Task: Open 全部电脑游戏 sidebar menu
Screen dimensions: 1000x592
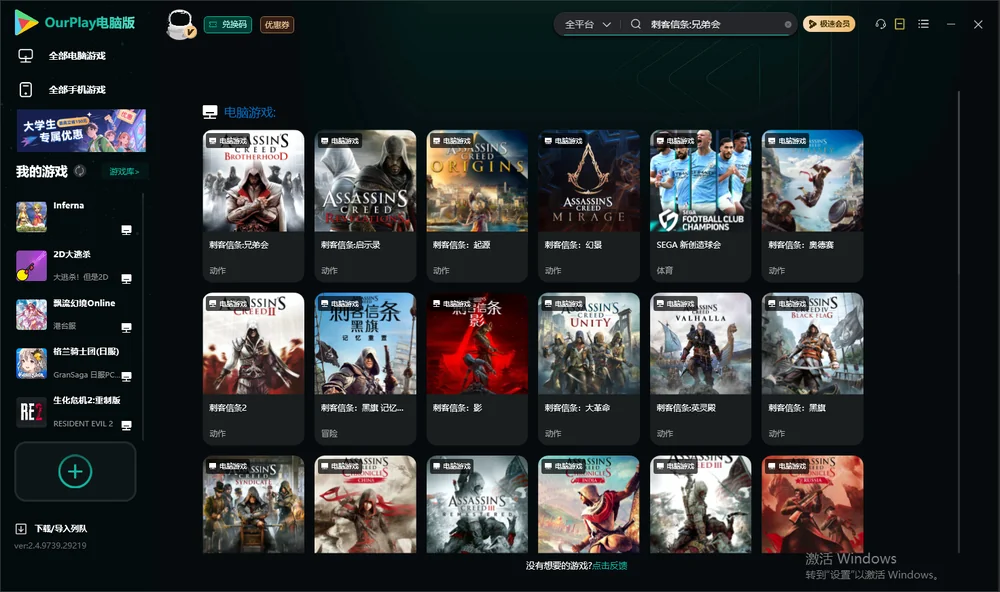Action: tap(77, 56)
